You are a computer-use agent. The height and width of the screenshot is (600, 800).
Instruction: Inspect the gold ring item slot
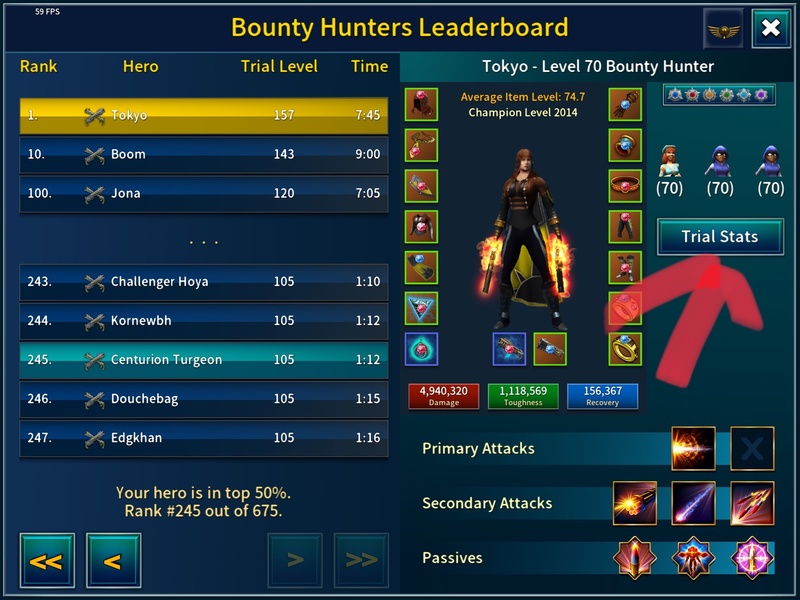[625, 349]
